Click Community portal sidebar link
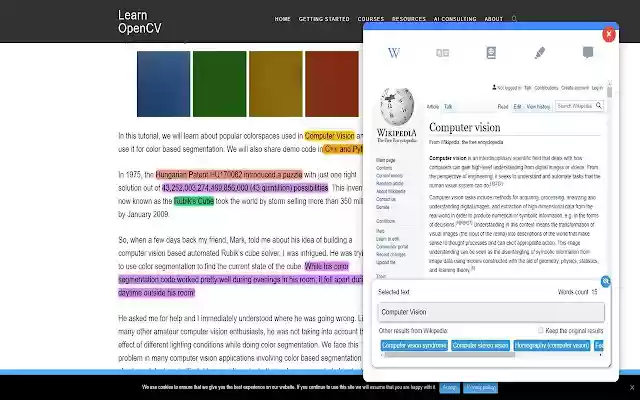Viewport: 640px width, 400px height. 392,247
